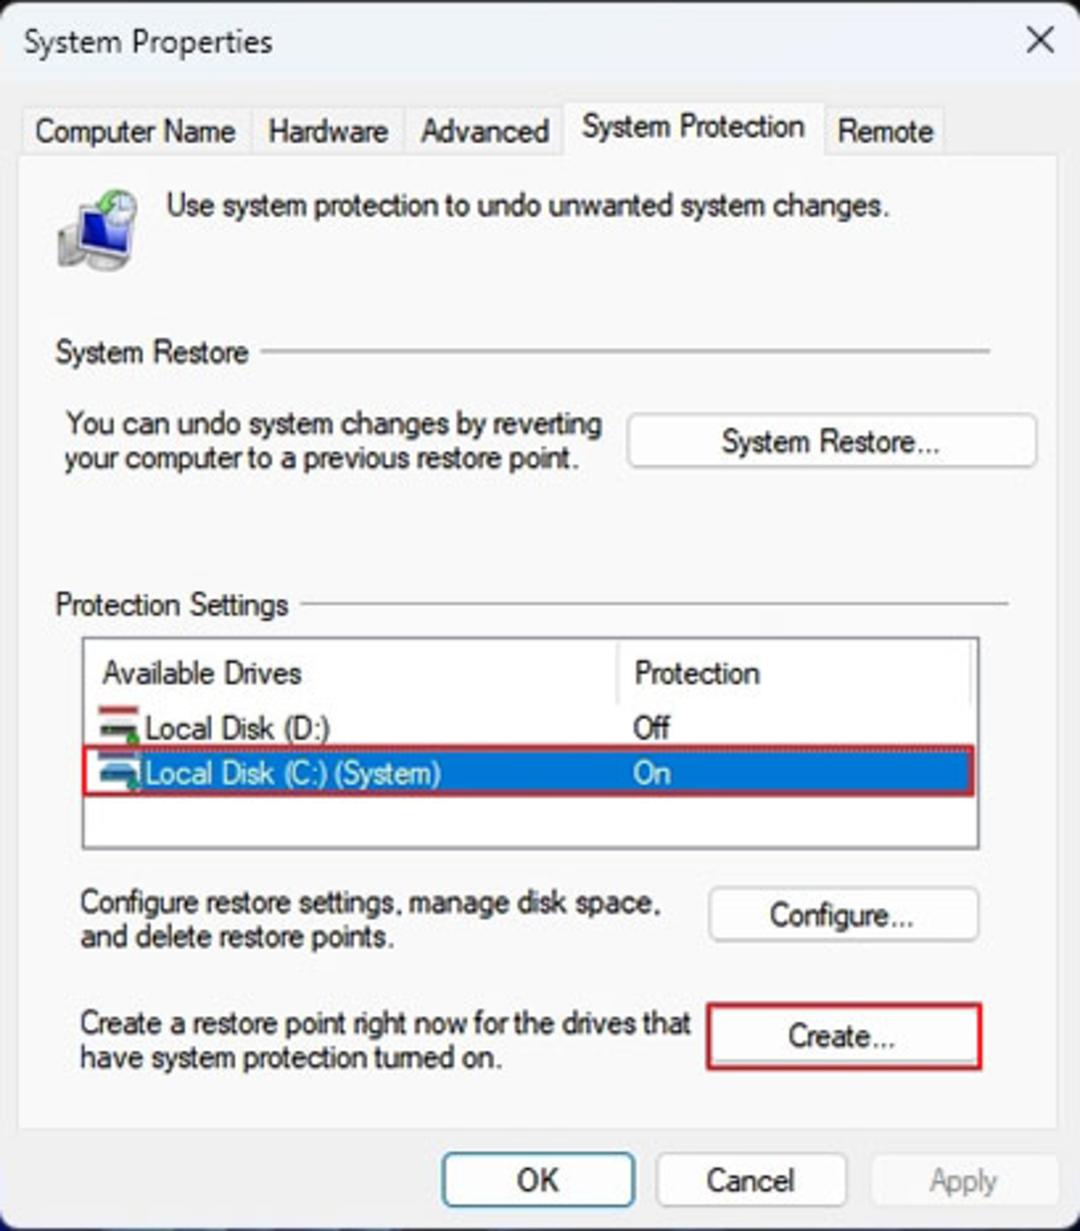This screenshot has height=1231, width=1080.
Task: Click the system protection computer icon
Action: pos(98,229)
